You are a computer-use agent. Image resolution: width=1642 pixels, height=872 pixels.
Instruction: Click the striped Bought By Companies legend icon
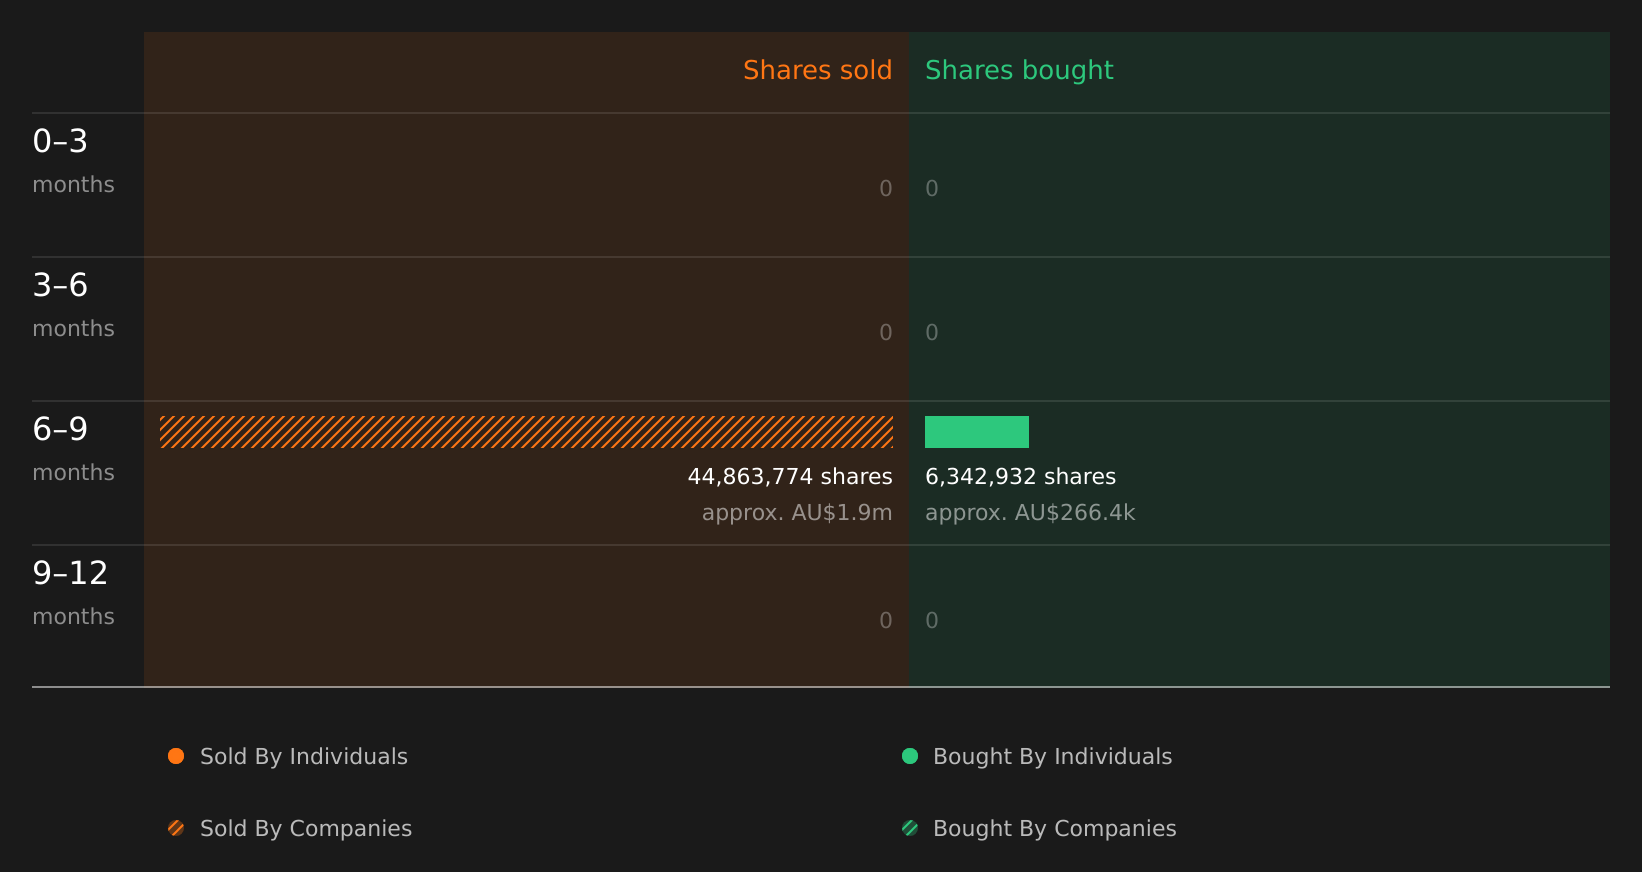coord(910,828)
